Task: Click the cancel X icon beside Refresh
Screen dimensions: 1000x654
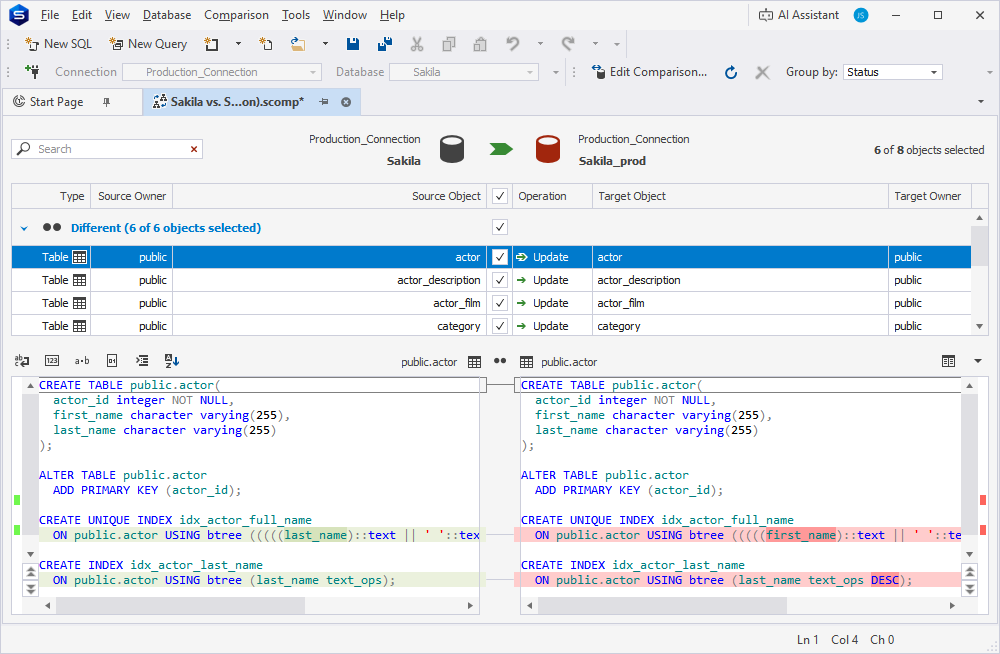Action: (x=762, y=72)
